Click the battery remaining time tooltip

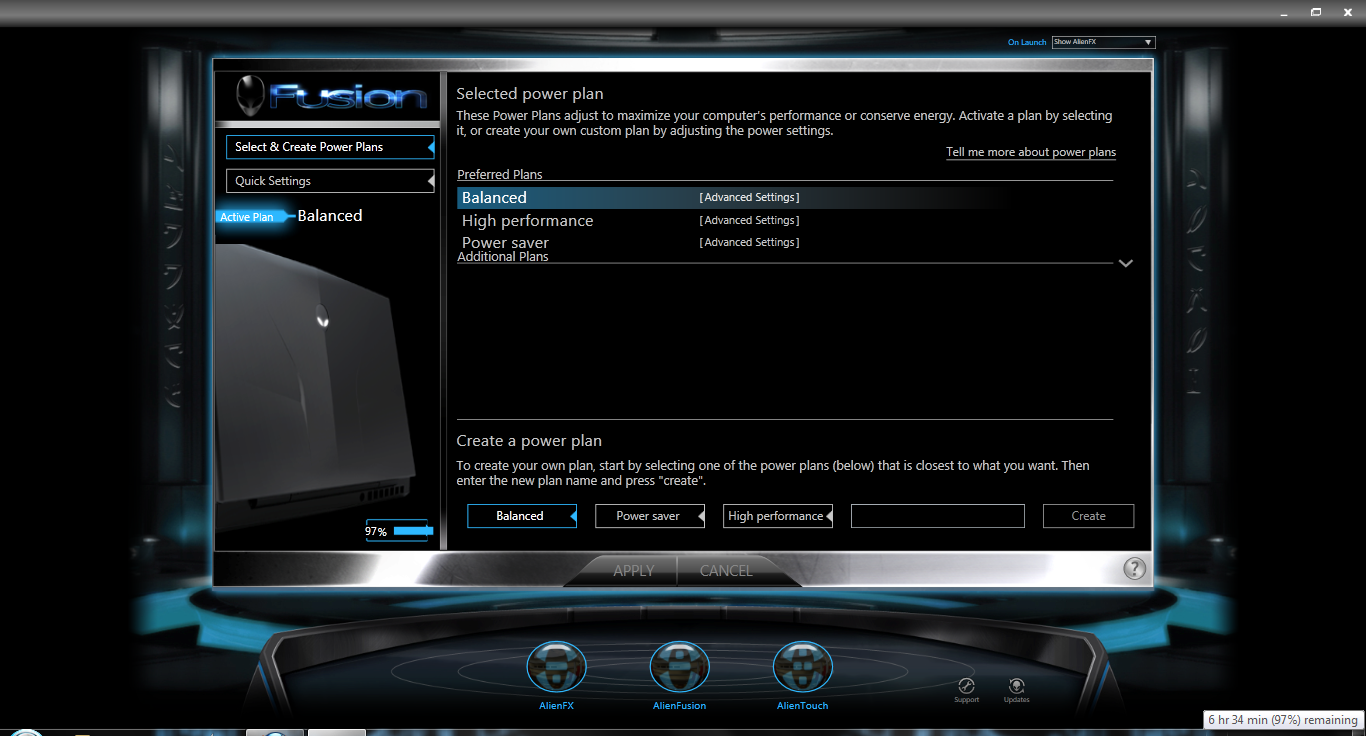(x=1284, y=720)
